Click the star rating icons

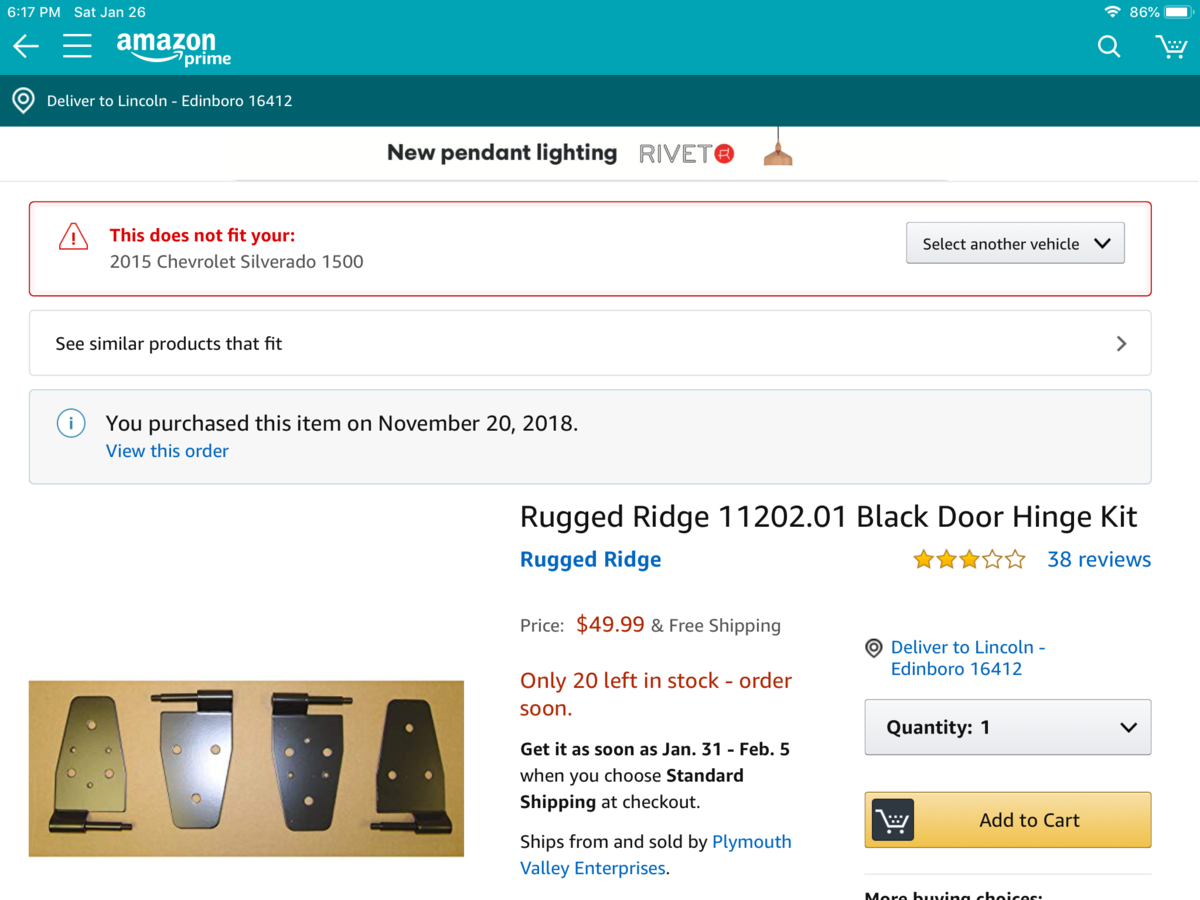click(x=968, y=560)
